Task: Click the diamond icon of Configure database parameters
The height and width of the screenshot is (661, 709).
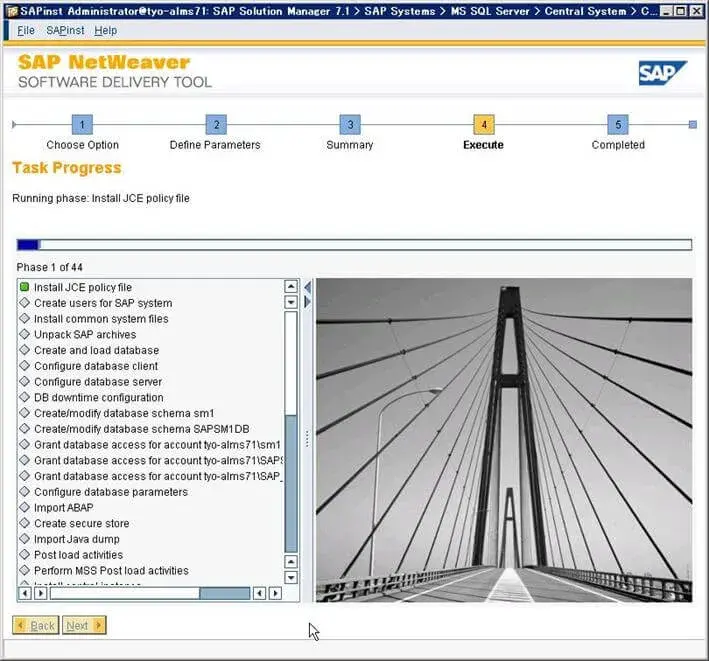Action: pos(24,491)
